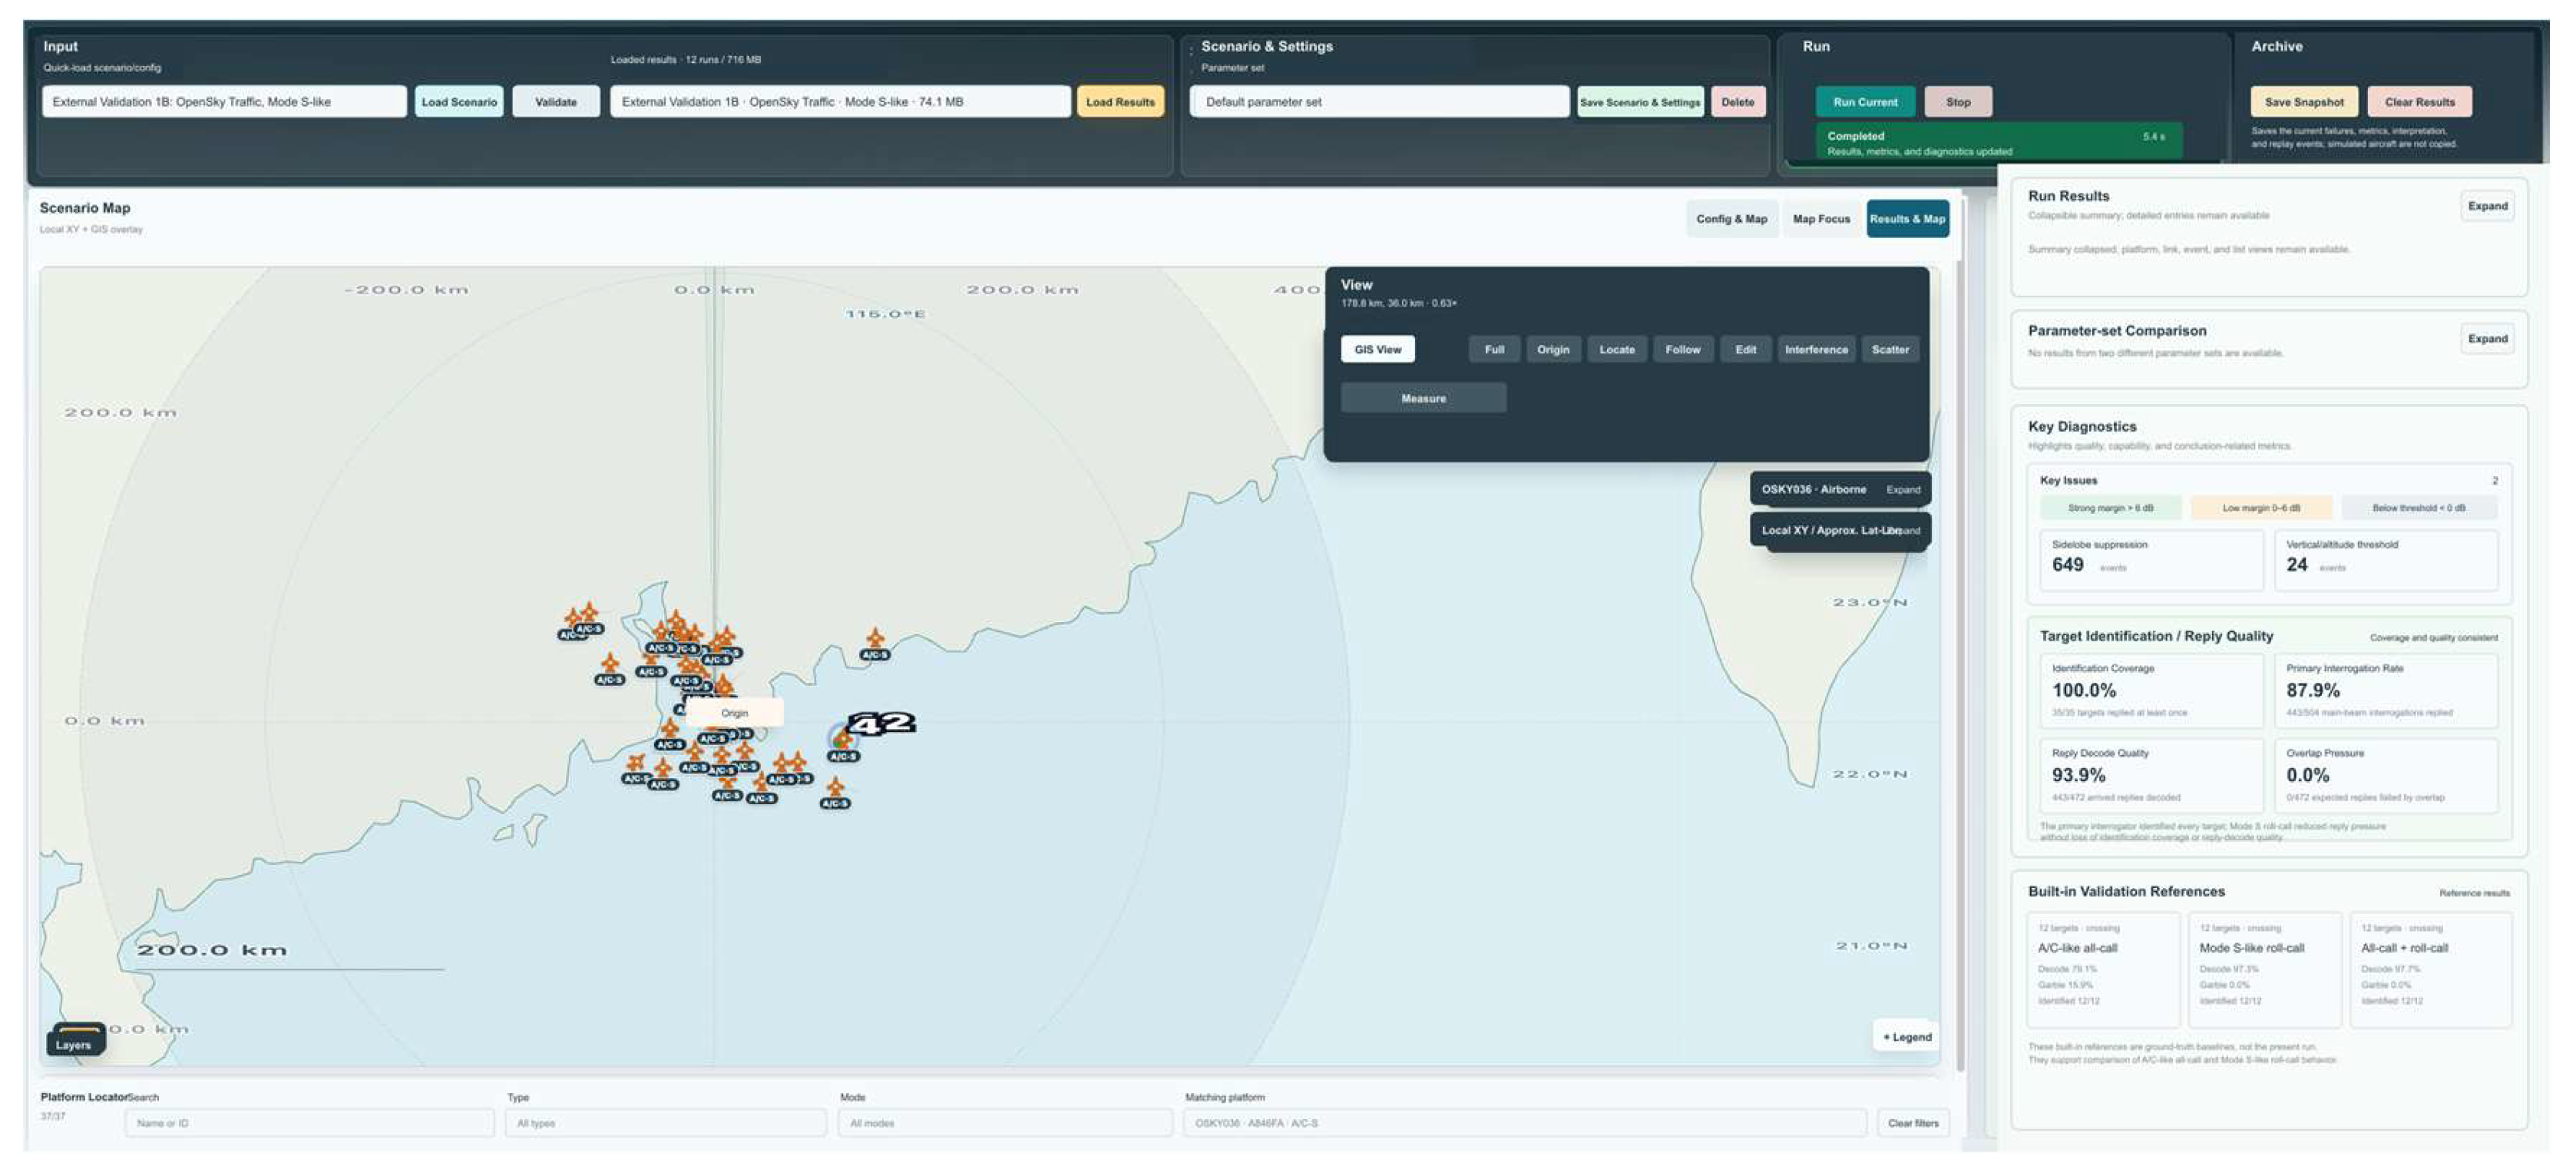Open the Vertical/altitude threshold 24 events card
Screen dimensions: 2576x1169
coord(2386,560)
